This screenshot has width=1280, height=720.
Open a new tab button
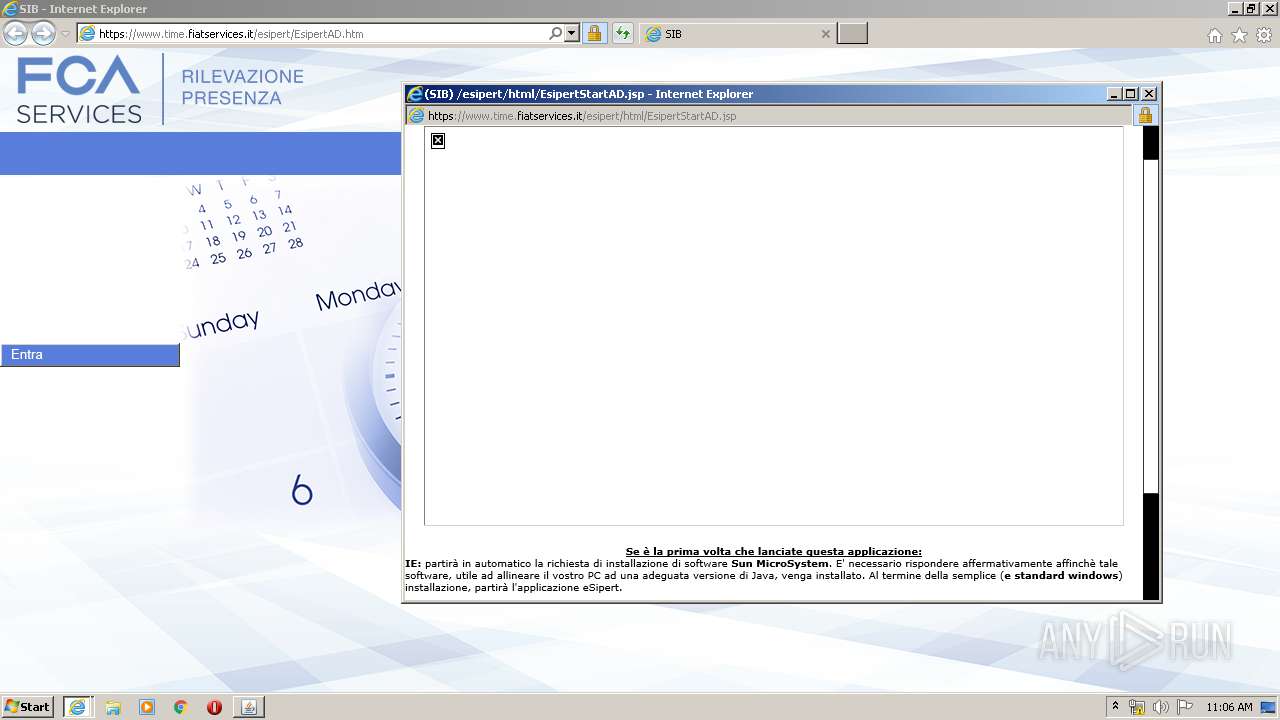click(x=852, y=34)
